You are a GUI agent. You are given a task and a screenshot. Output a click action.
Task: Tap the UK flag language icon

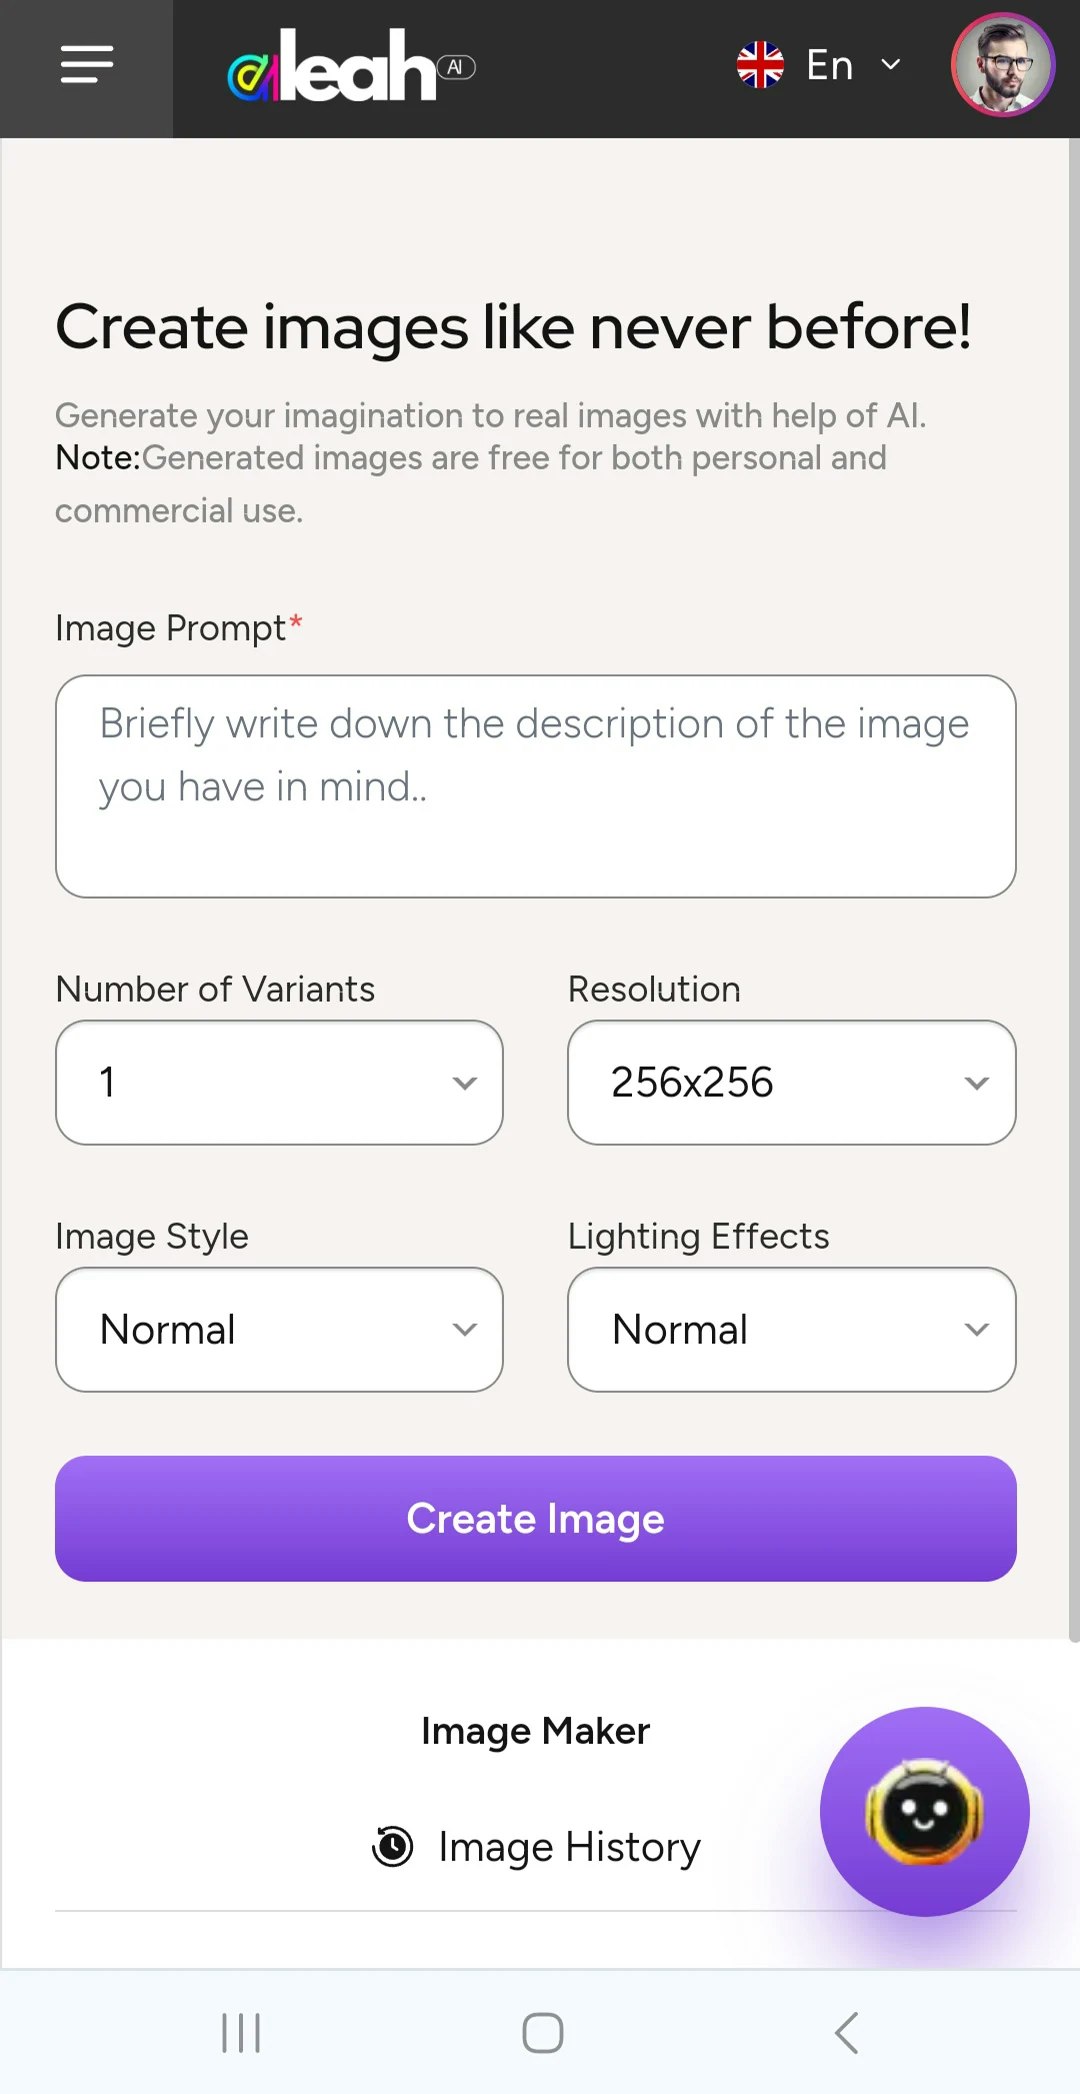(760, 65)
